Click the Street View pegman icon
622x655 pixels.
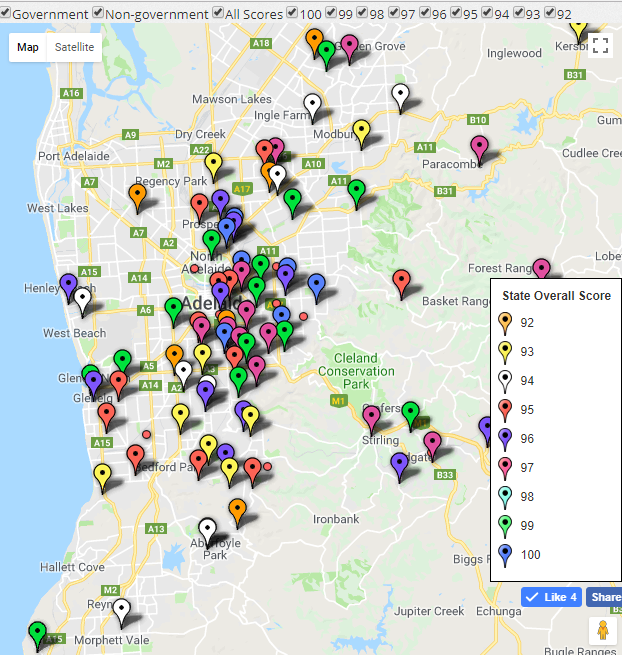pyautogui.click(x=602, y=631)
